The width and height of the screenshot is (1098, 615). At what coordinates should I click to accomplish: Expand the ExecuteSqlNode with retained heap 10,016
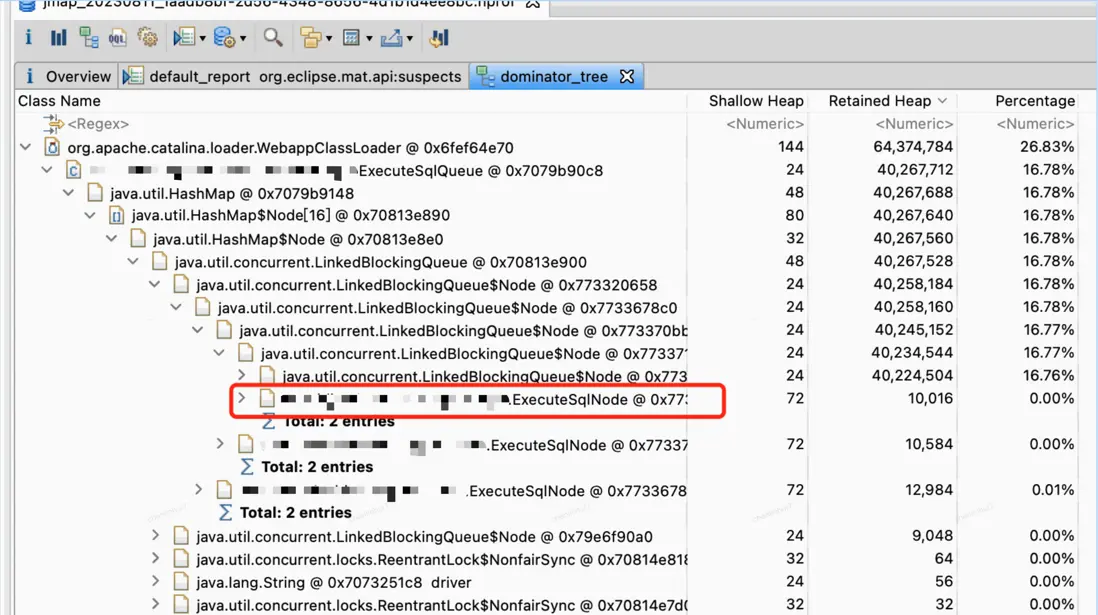tap(242, 399)
